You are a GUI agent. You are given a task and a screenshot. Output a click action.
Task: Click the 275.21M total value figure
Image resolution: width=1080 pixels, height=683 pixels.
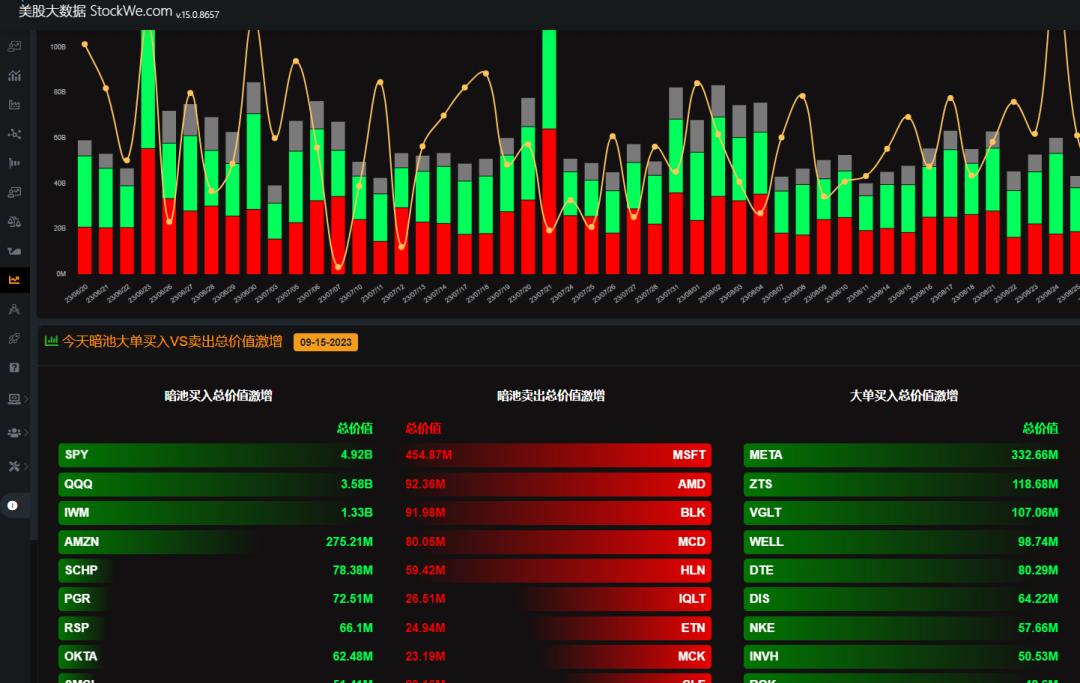[x=349, y=542]
